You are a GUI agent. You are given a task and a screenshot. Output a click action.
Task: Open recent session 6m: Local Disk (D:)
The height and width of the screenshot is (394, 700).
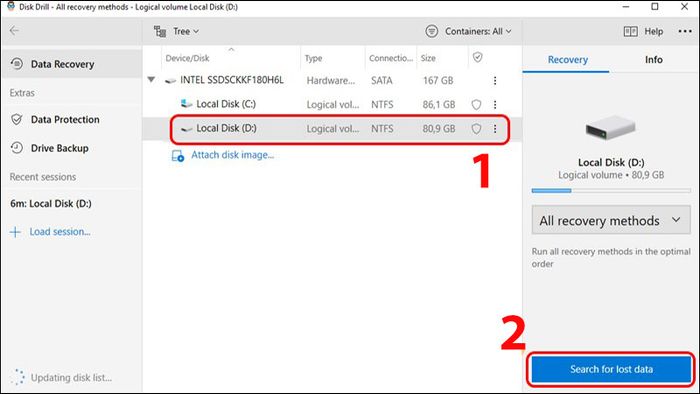tap(50, 203)
